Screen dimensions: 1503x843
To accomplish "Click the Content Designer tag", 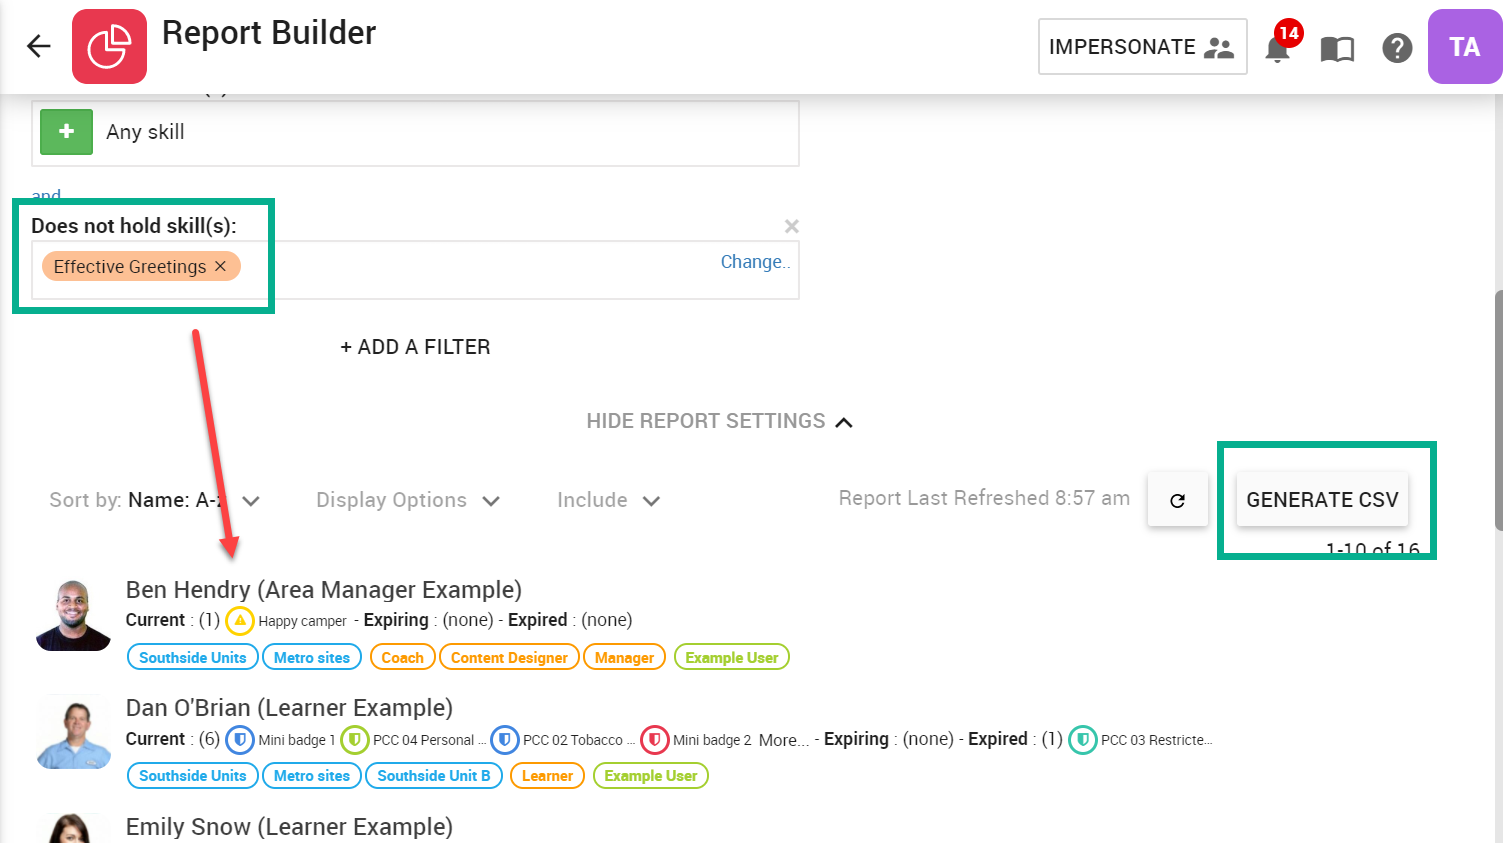I will pos(509,657).
